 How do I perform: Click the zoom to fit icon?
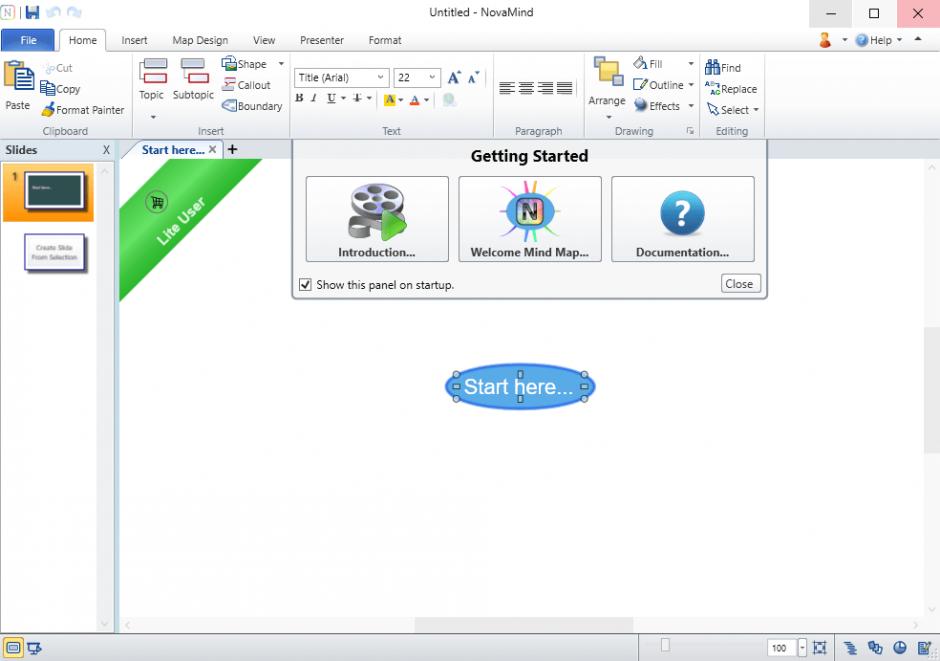[x=820, y=647]
